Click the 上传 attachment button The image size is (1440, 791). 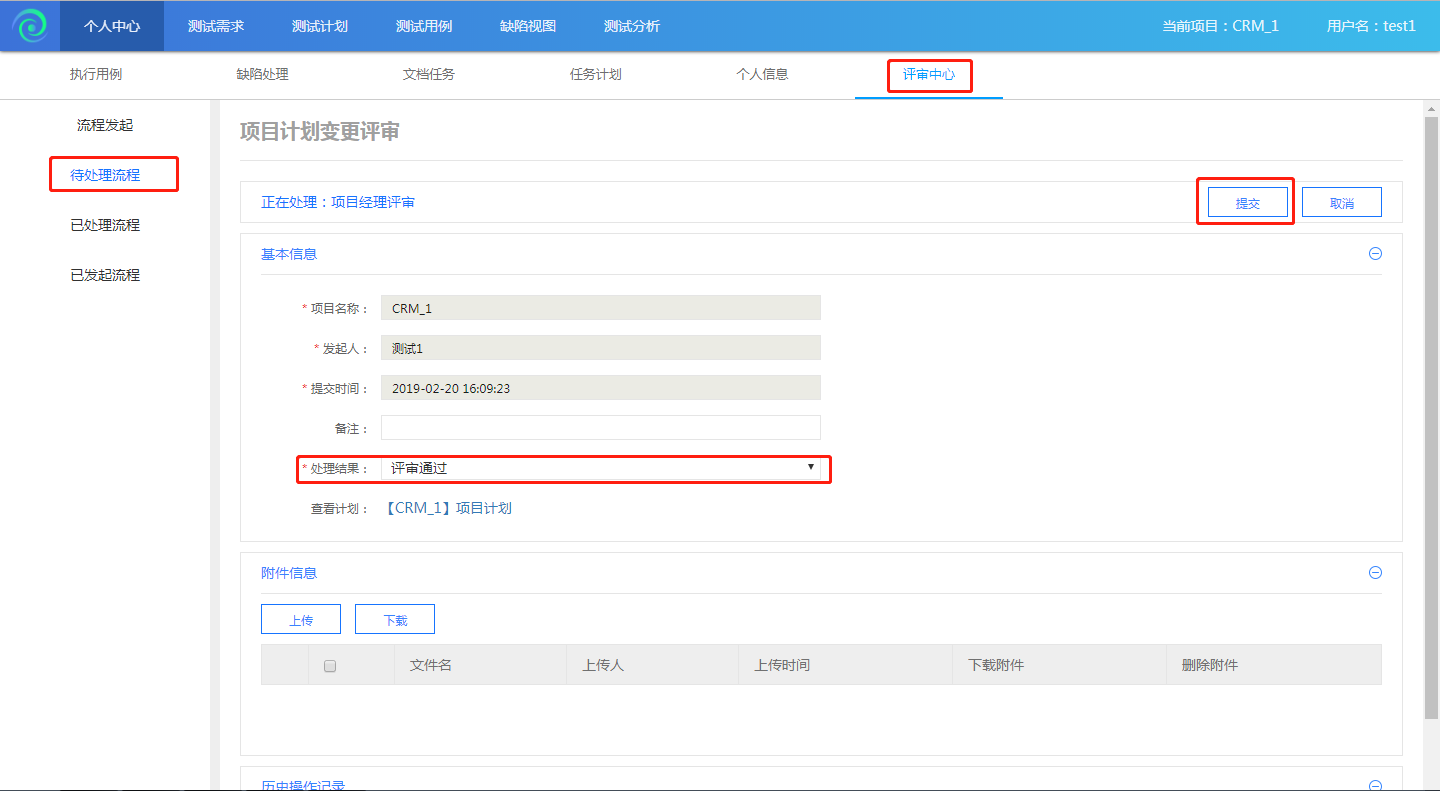[x=301, y=620]
